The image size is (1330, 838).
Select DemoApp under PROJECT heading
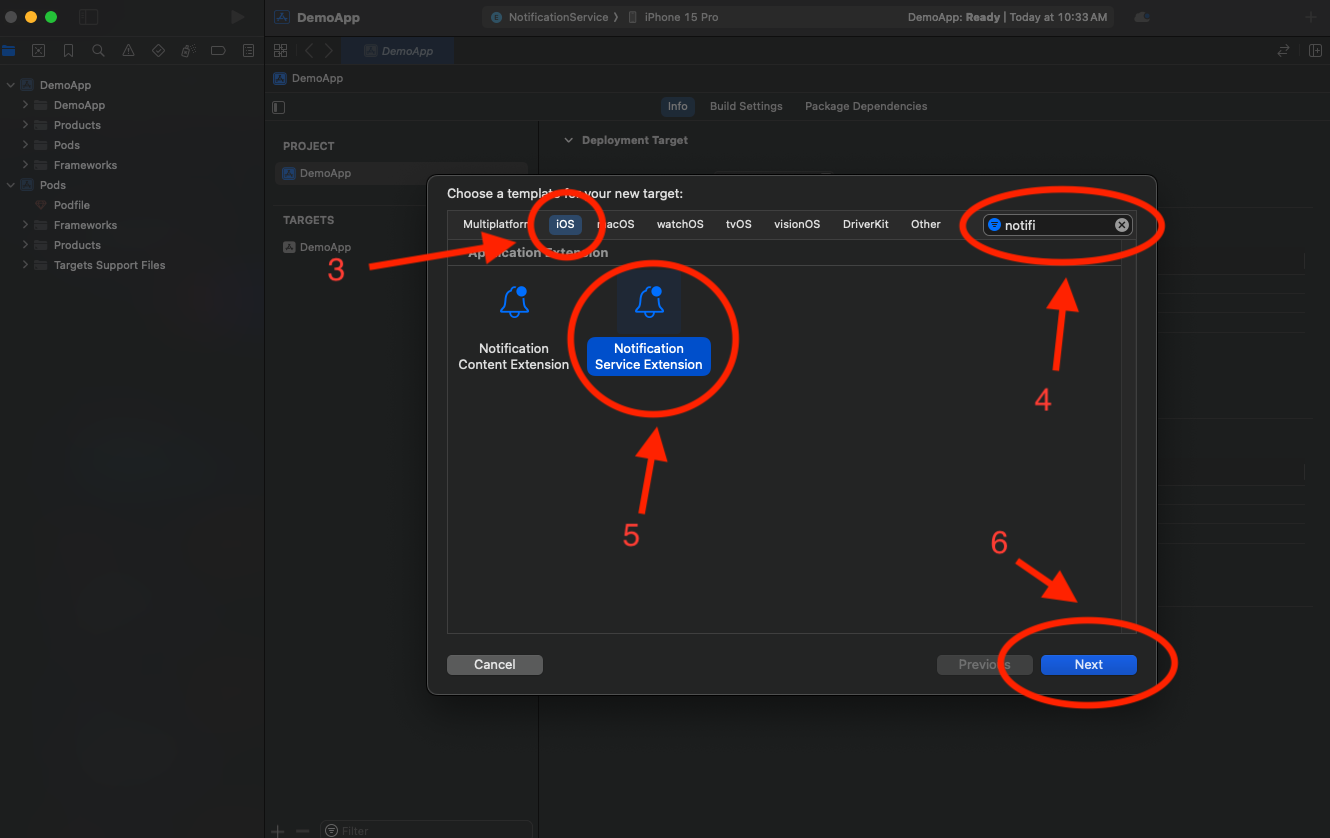pyautogui.click(x=400, y=173)
